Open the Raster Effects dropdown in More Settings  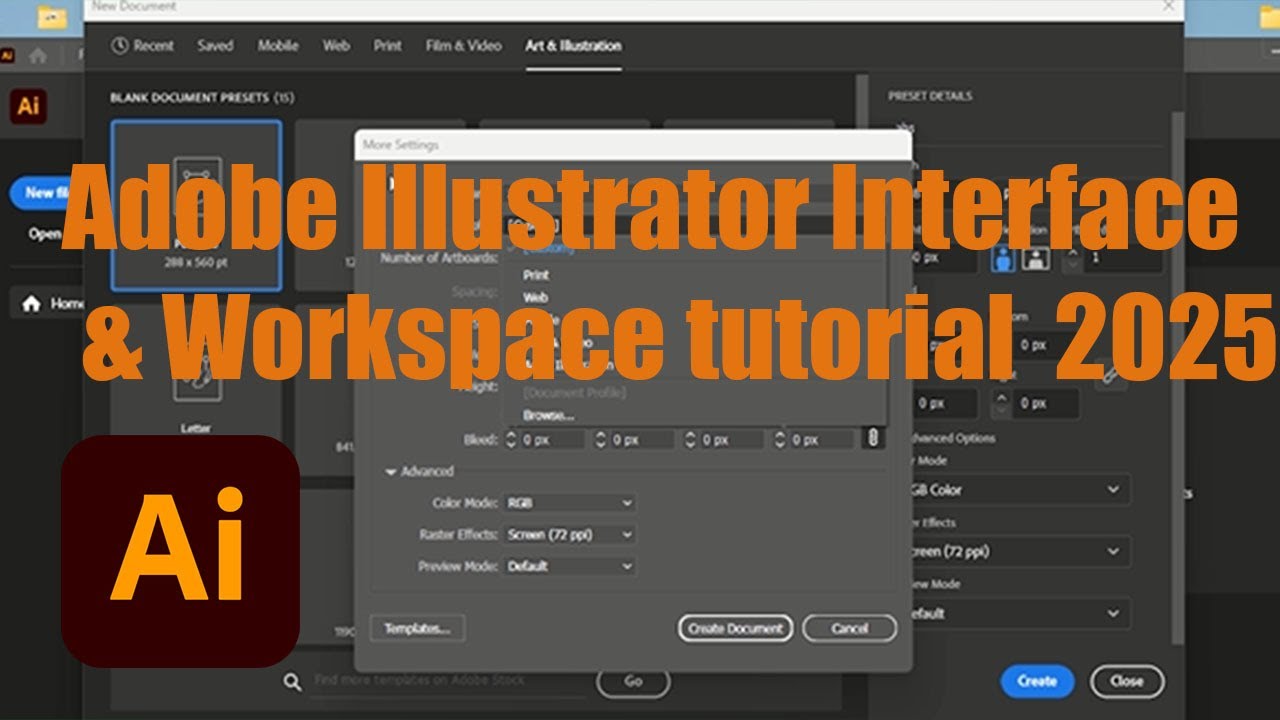tap(570, 534)
